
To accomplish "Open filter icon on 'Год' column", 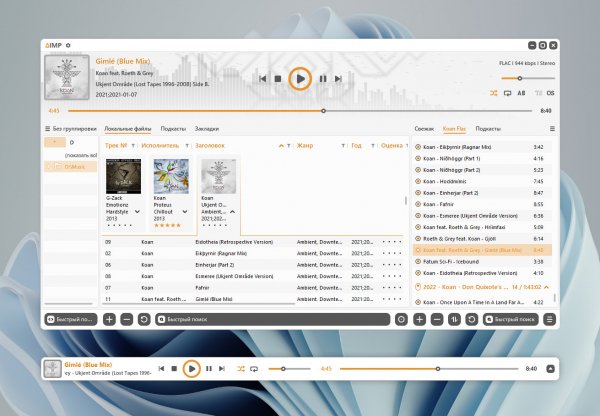I will pyautogui.click(x=373, y=146).
